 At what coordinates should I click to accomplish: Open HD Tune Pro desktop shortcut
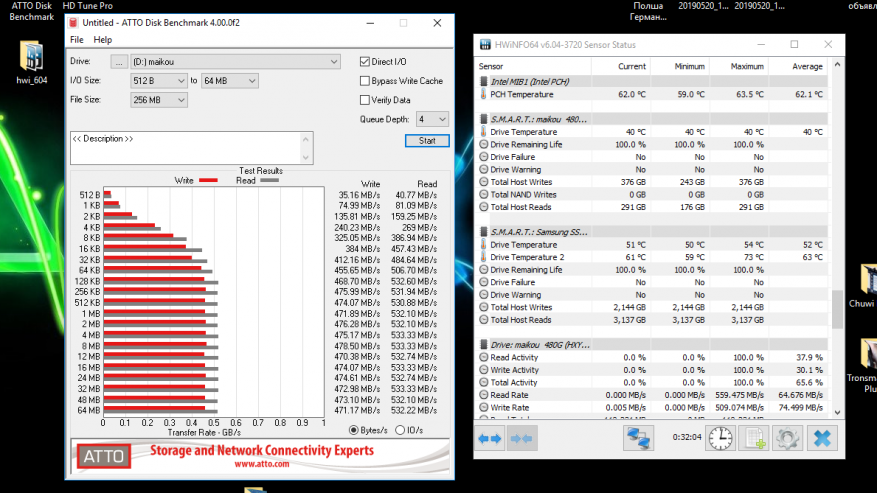click(x=88, y=6)
